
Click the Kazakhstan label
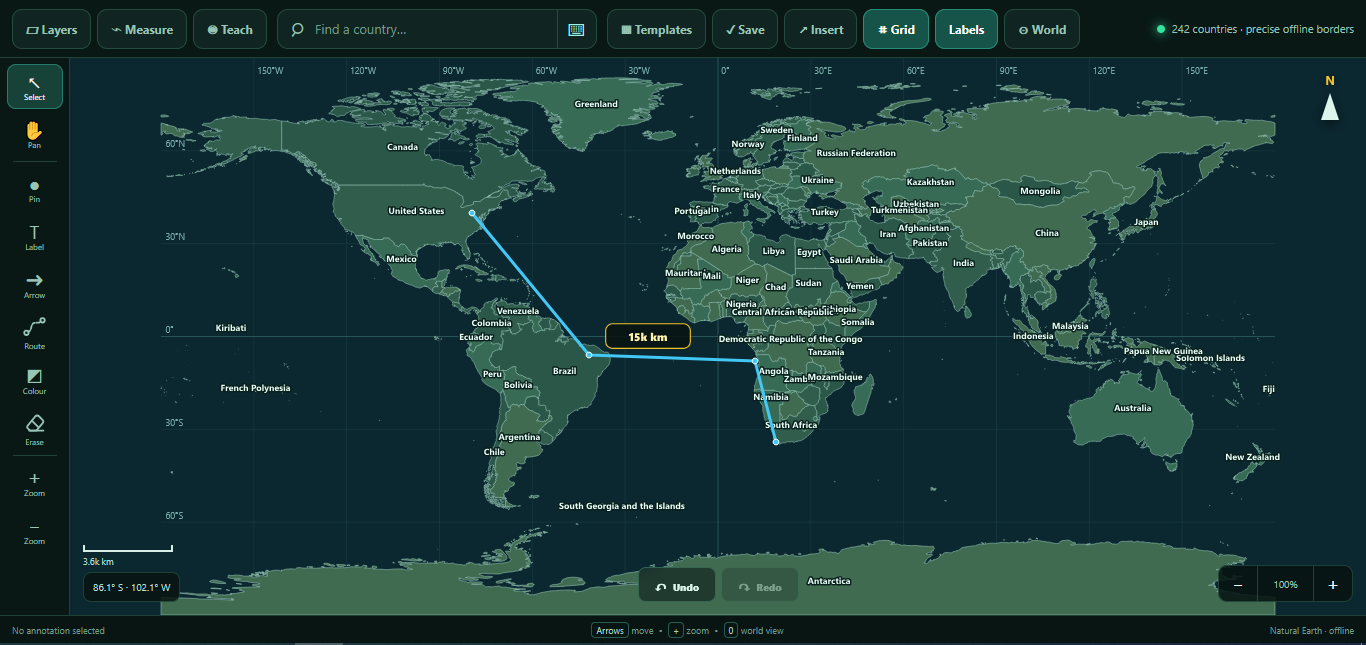[930, 182]
